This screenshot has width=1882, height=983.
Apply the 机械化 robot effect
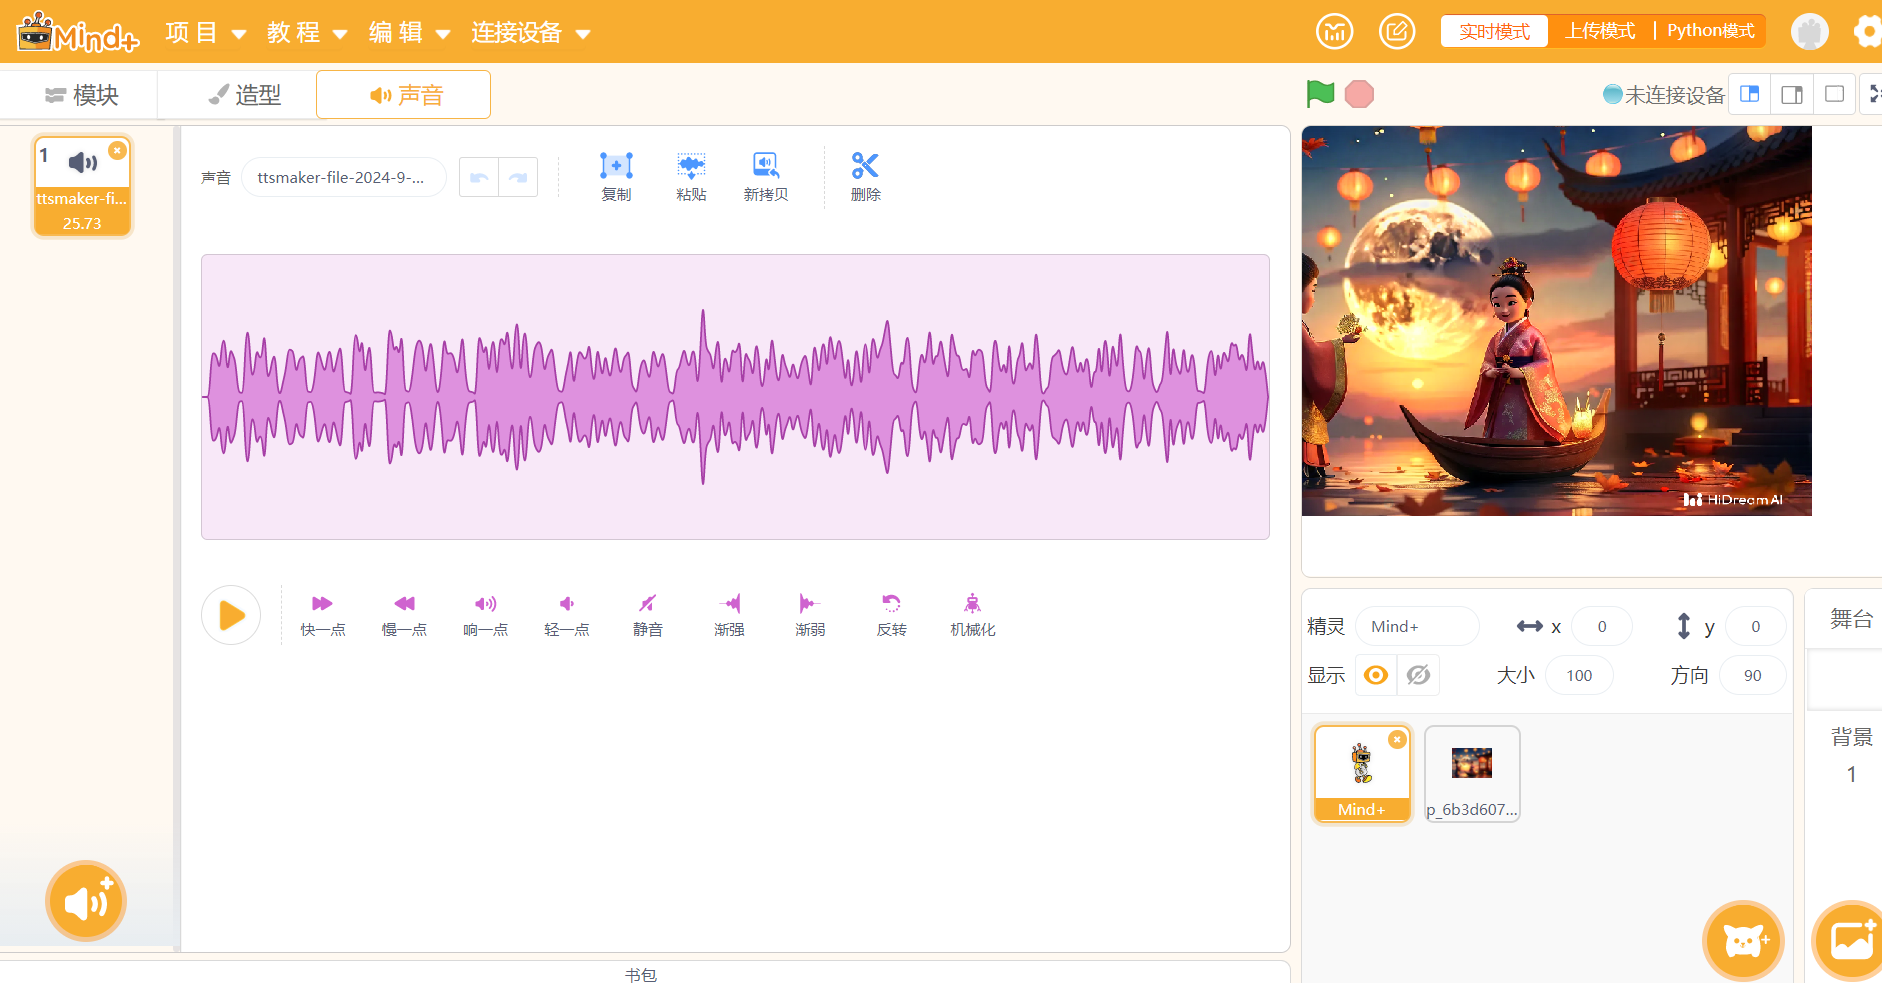click(973, 615)
